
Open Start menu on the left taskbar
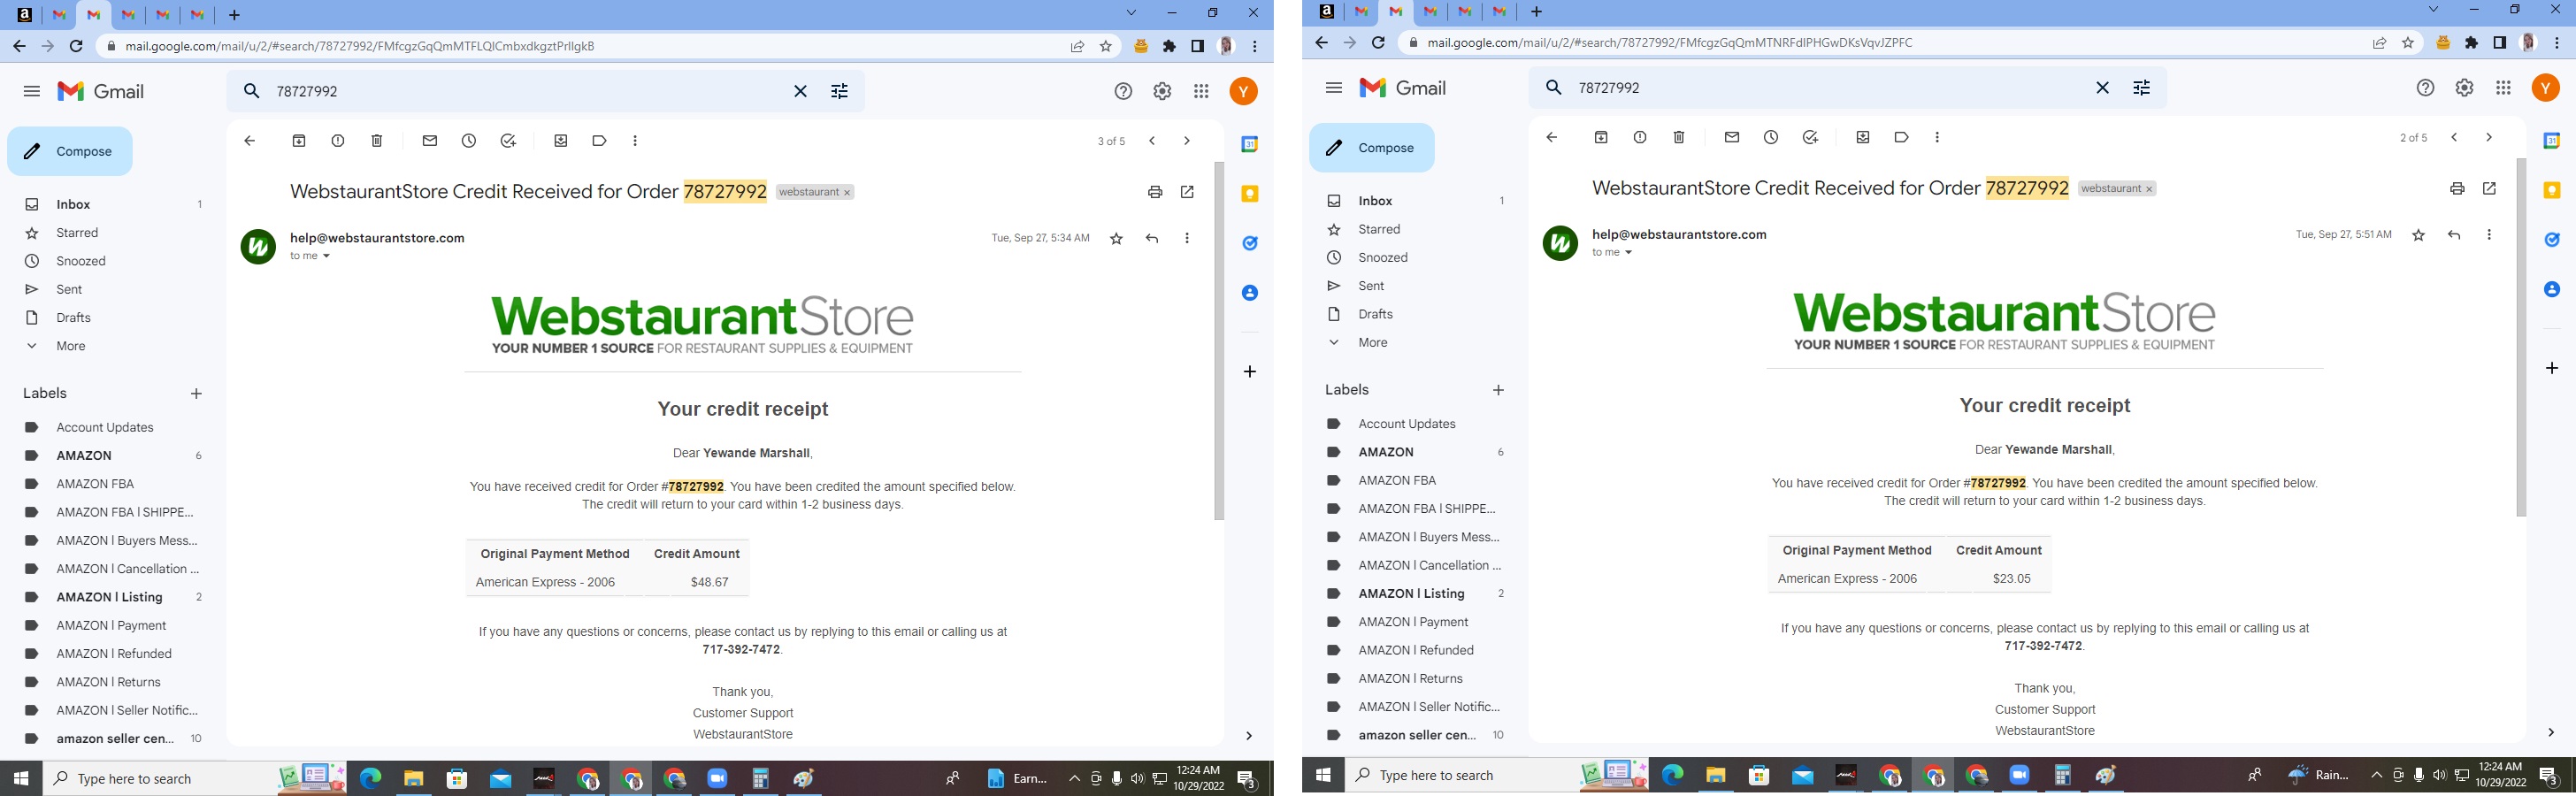[x=21, y=778]
